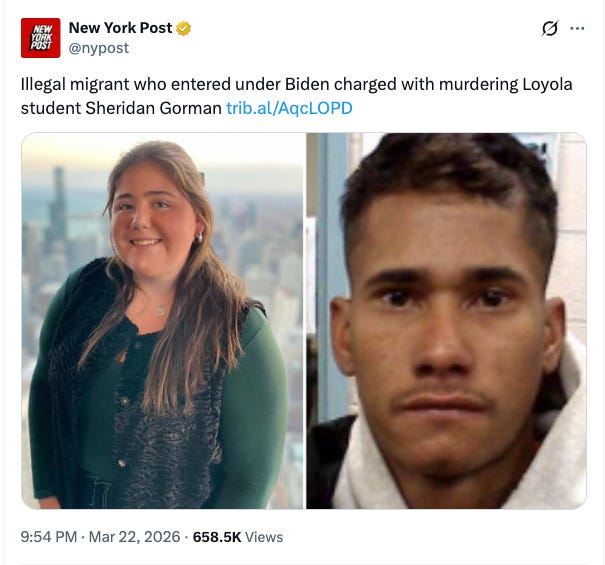The height and width of the screenshot is (565, 605).
Task: Open the left photo of the smiling woman
Action: 164,321
